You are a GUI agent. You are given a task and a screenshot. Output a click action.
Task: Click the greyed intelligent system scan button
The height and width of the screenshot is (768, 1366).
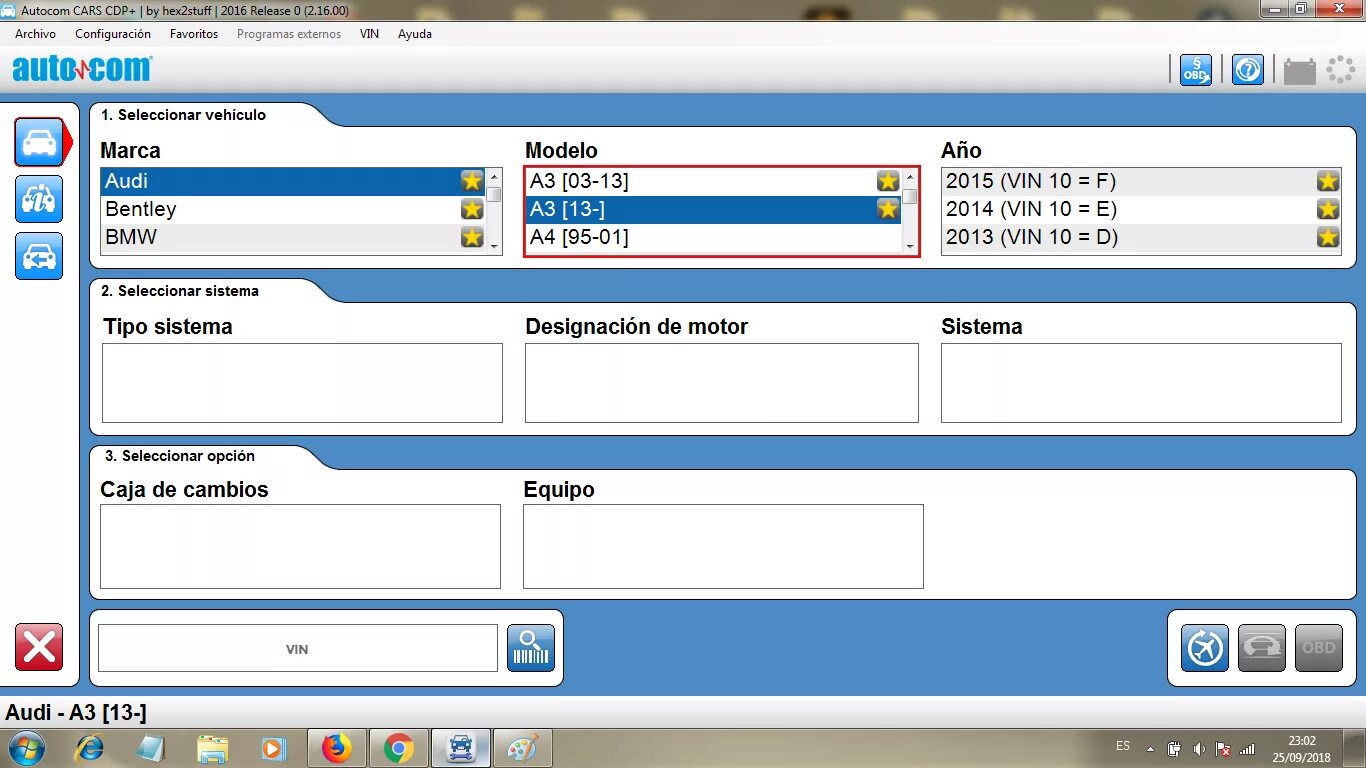(1262, 648)
